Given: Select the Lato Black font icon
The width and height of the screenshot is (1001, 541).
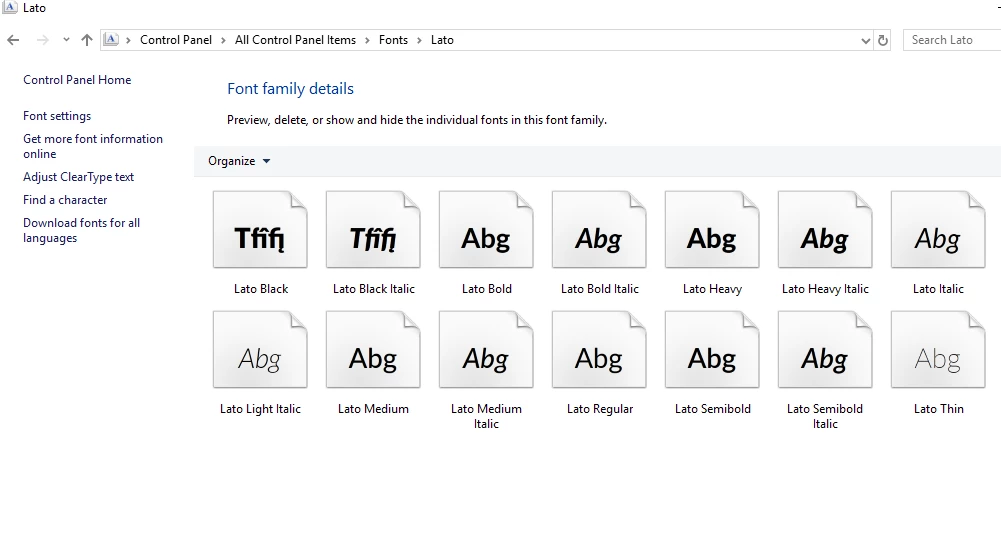Looking at the screenshot, I should click(x=260, y=230).
